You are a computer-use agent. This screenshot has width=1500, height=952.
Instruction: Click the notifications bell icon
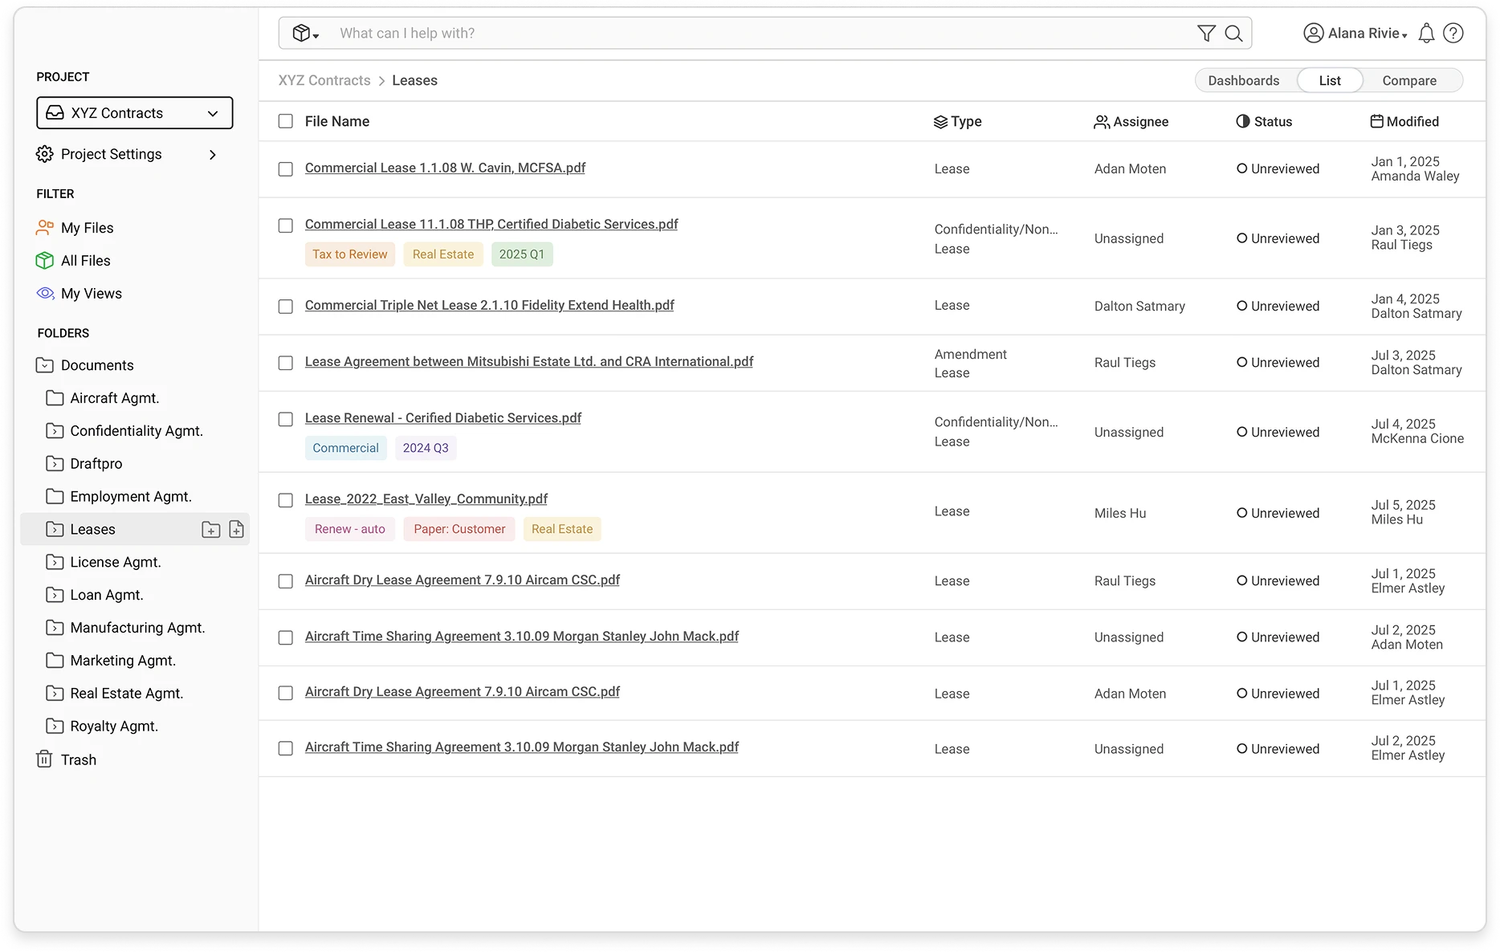[x=1427, y=32]
